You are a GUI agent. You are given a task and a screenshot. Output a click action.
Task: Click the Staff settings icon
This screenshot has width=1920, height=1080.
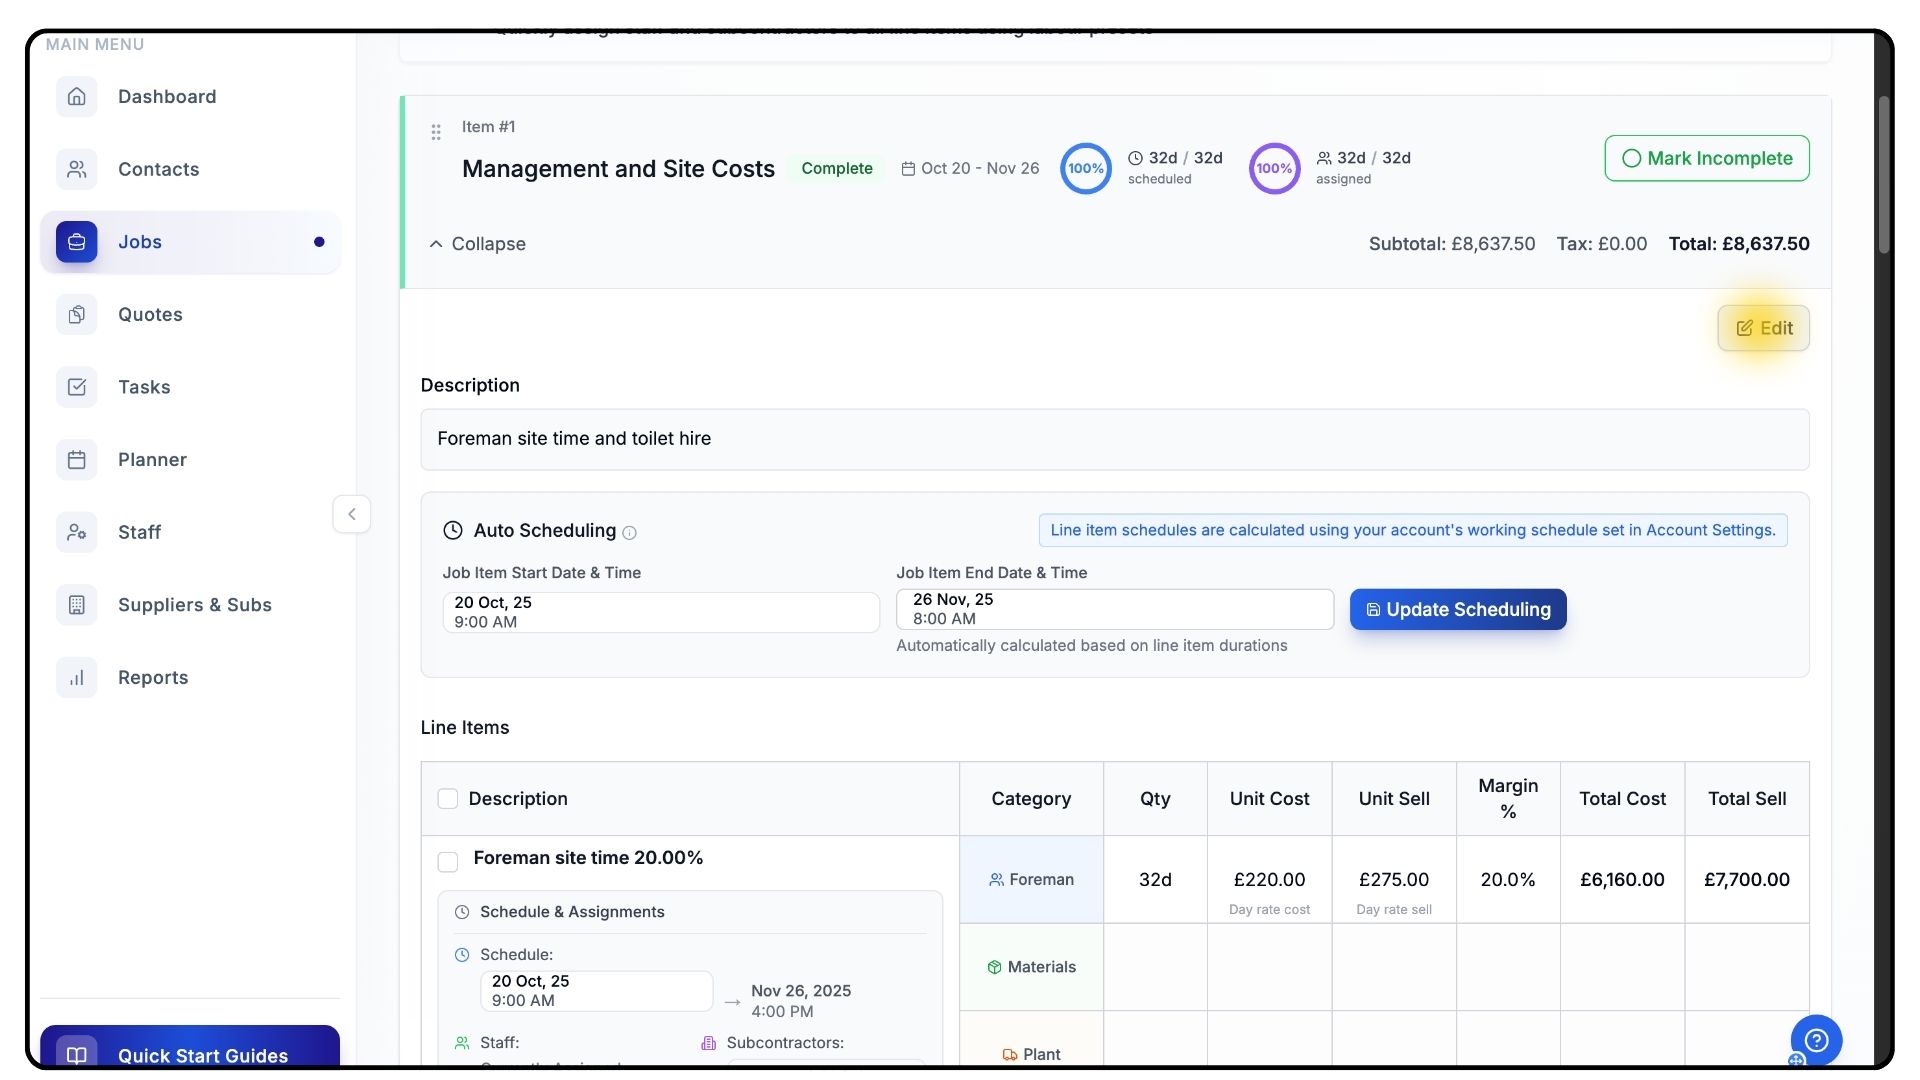click(x=77, y=532)
